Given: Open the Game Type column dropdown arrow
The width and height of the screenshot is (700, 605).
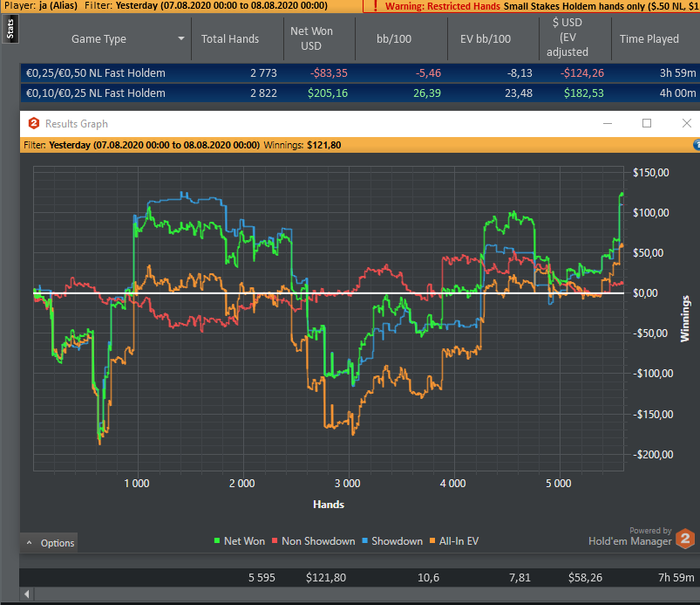Looking at the screenshot, I should 181,39.
